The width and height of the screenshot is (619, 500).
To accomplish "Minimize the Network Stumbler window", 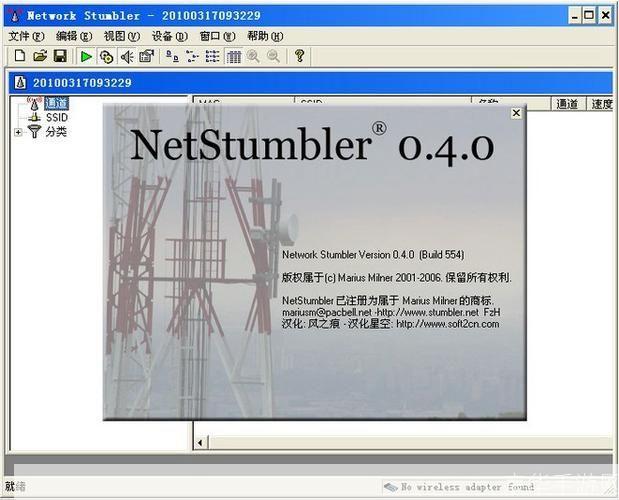I will point(574,16).
